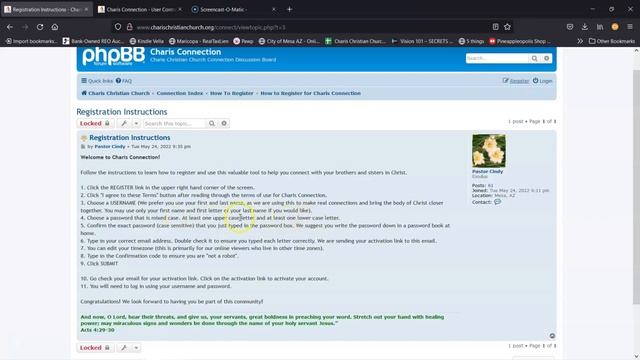640x360 pixels.
Task: Click the Locked button below the post
Action: coord(95,348)
